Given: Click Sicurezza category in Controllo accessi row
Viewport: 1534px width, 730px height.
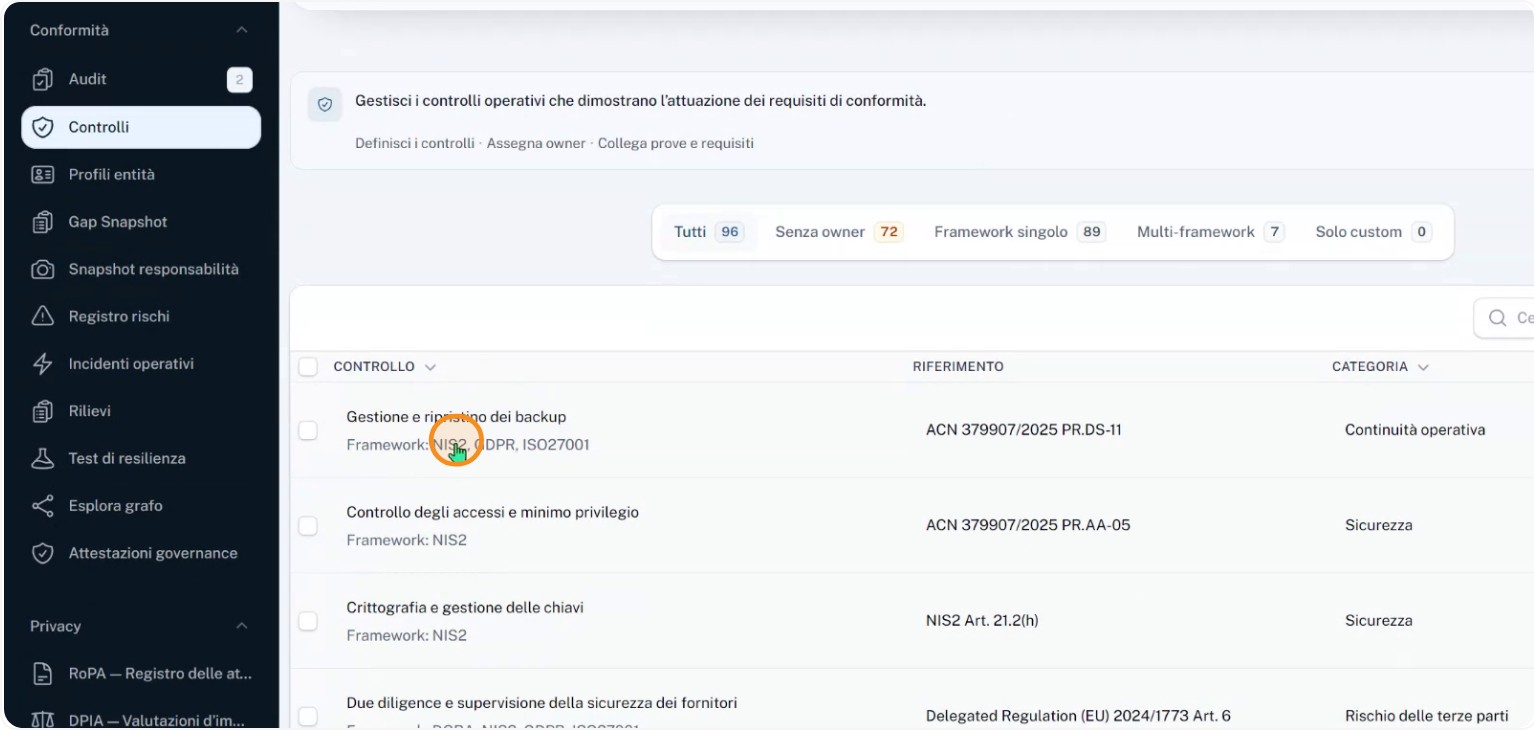Looking at the screenshot, I should tap(1379, 525).
